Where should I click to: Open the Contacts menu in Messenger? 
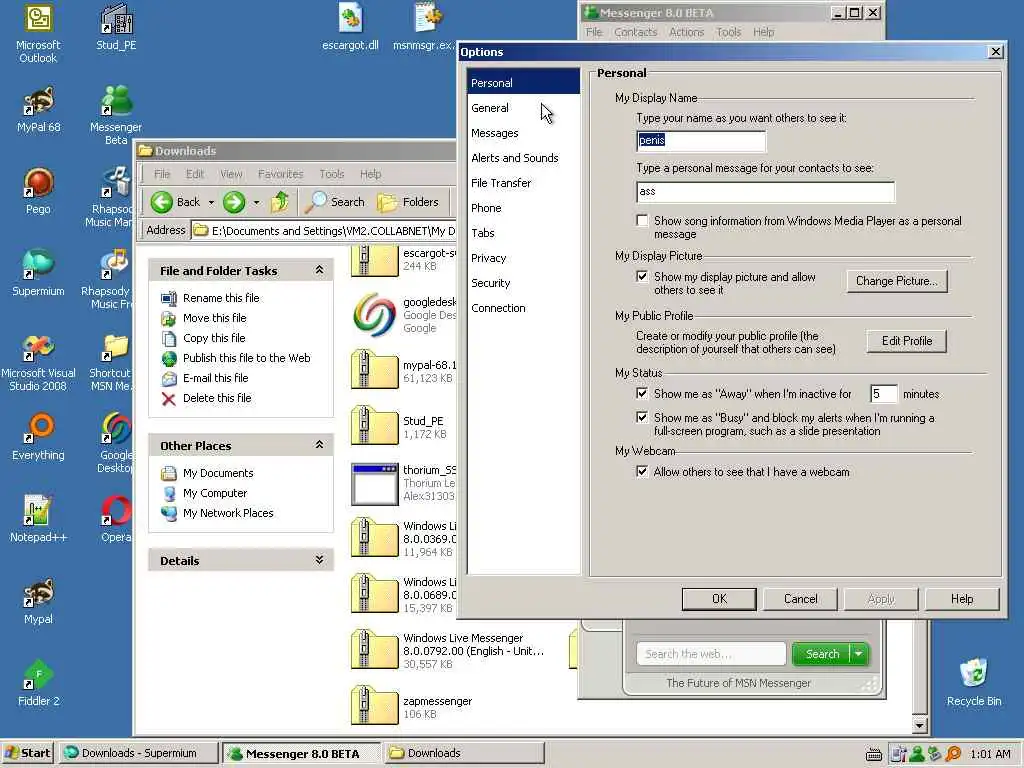pyautogui.click(x=635, y=32)
